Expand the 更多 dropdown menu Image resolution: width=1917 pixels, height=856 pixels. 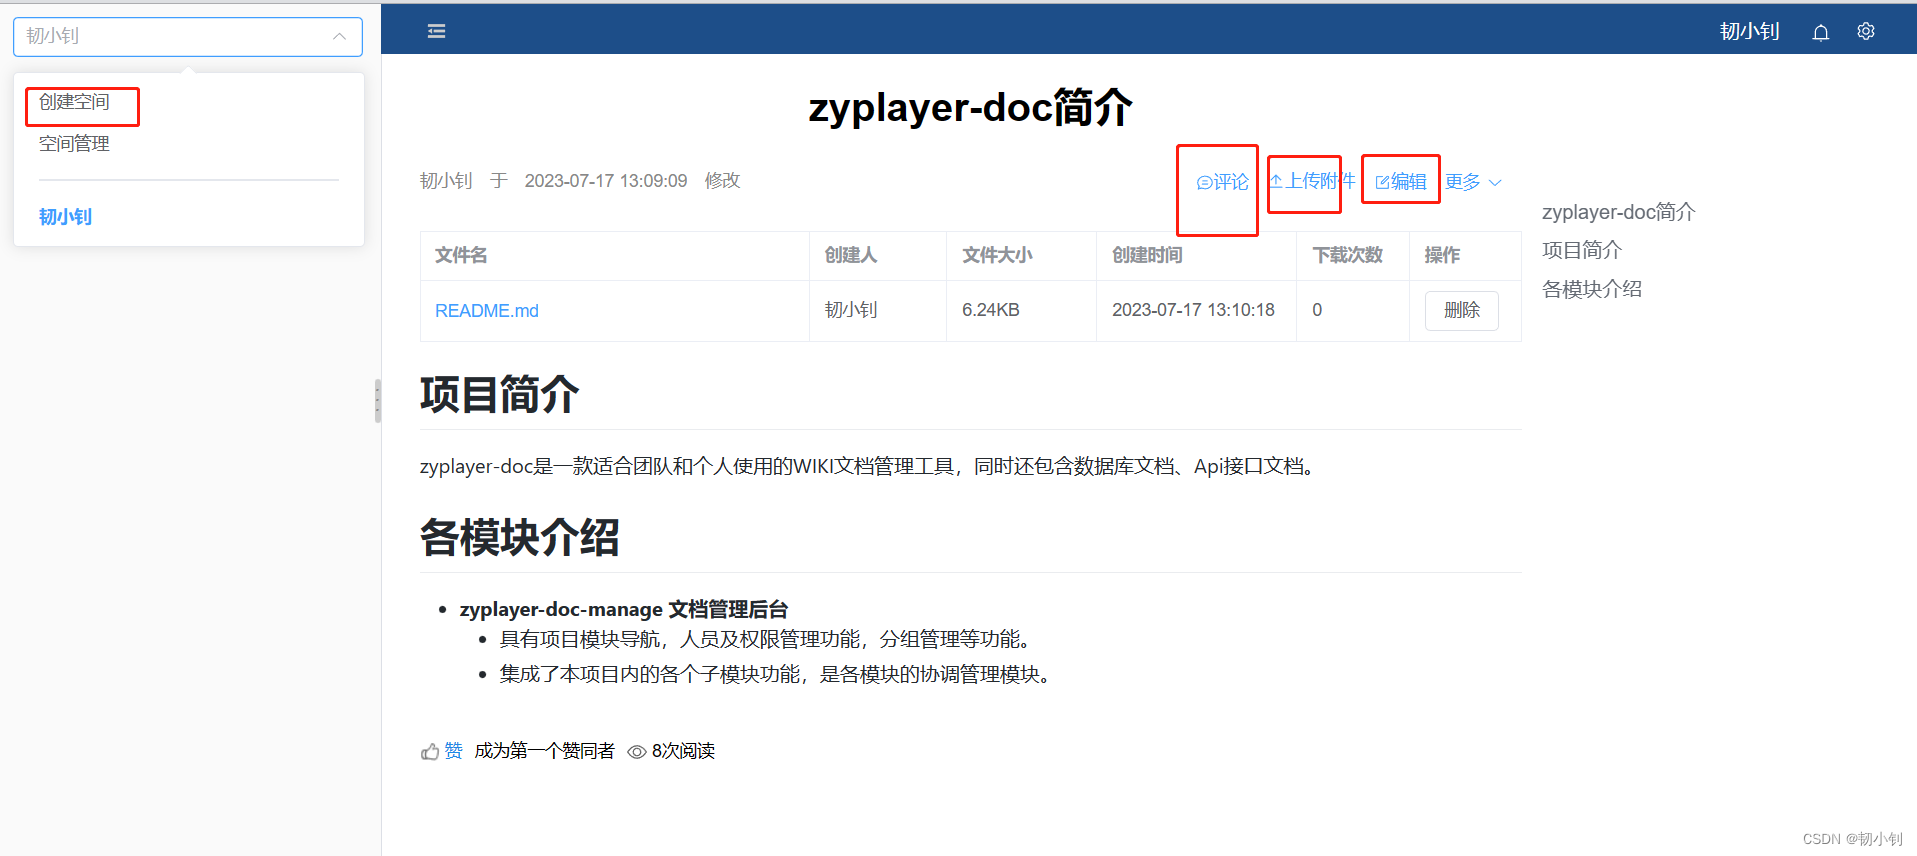pyautogui.click(x=1473, y=182)
